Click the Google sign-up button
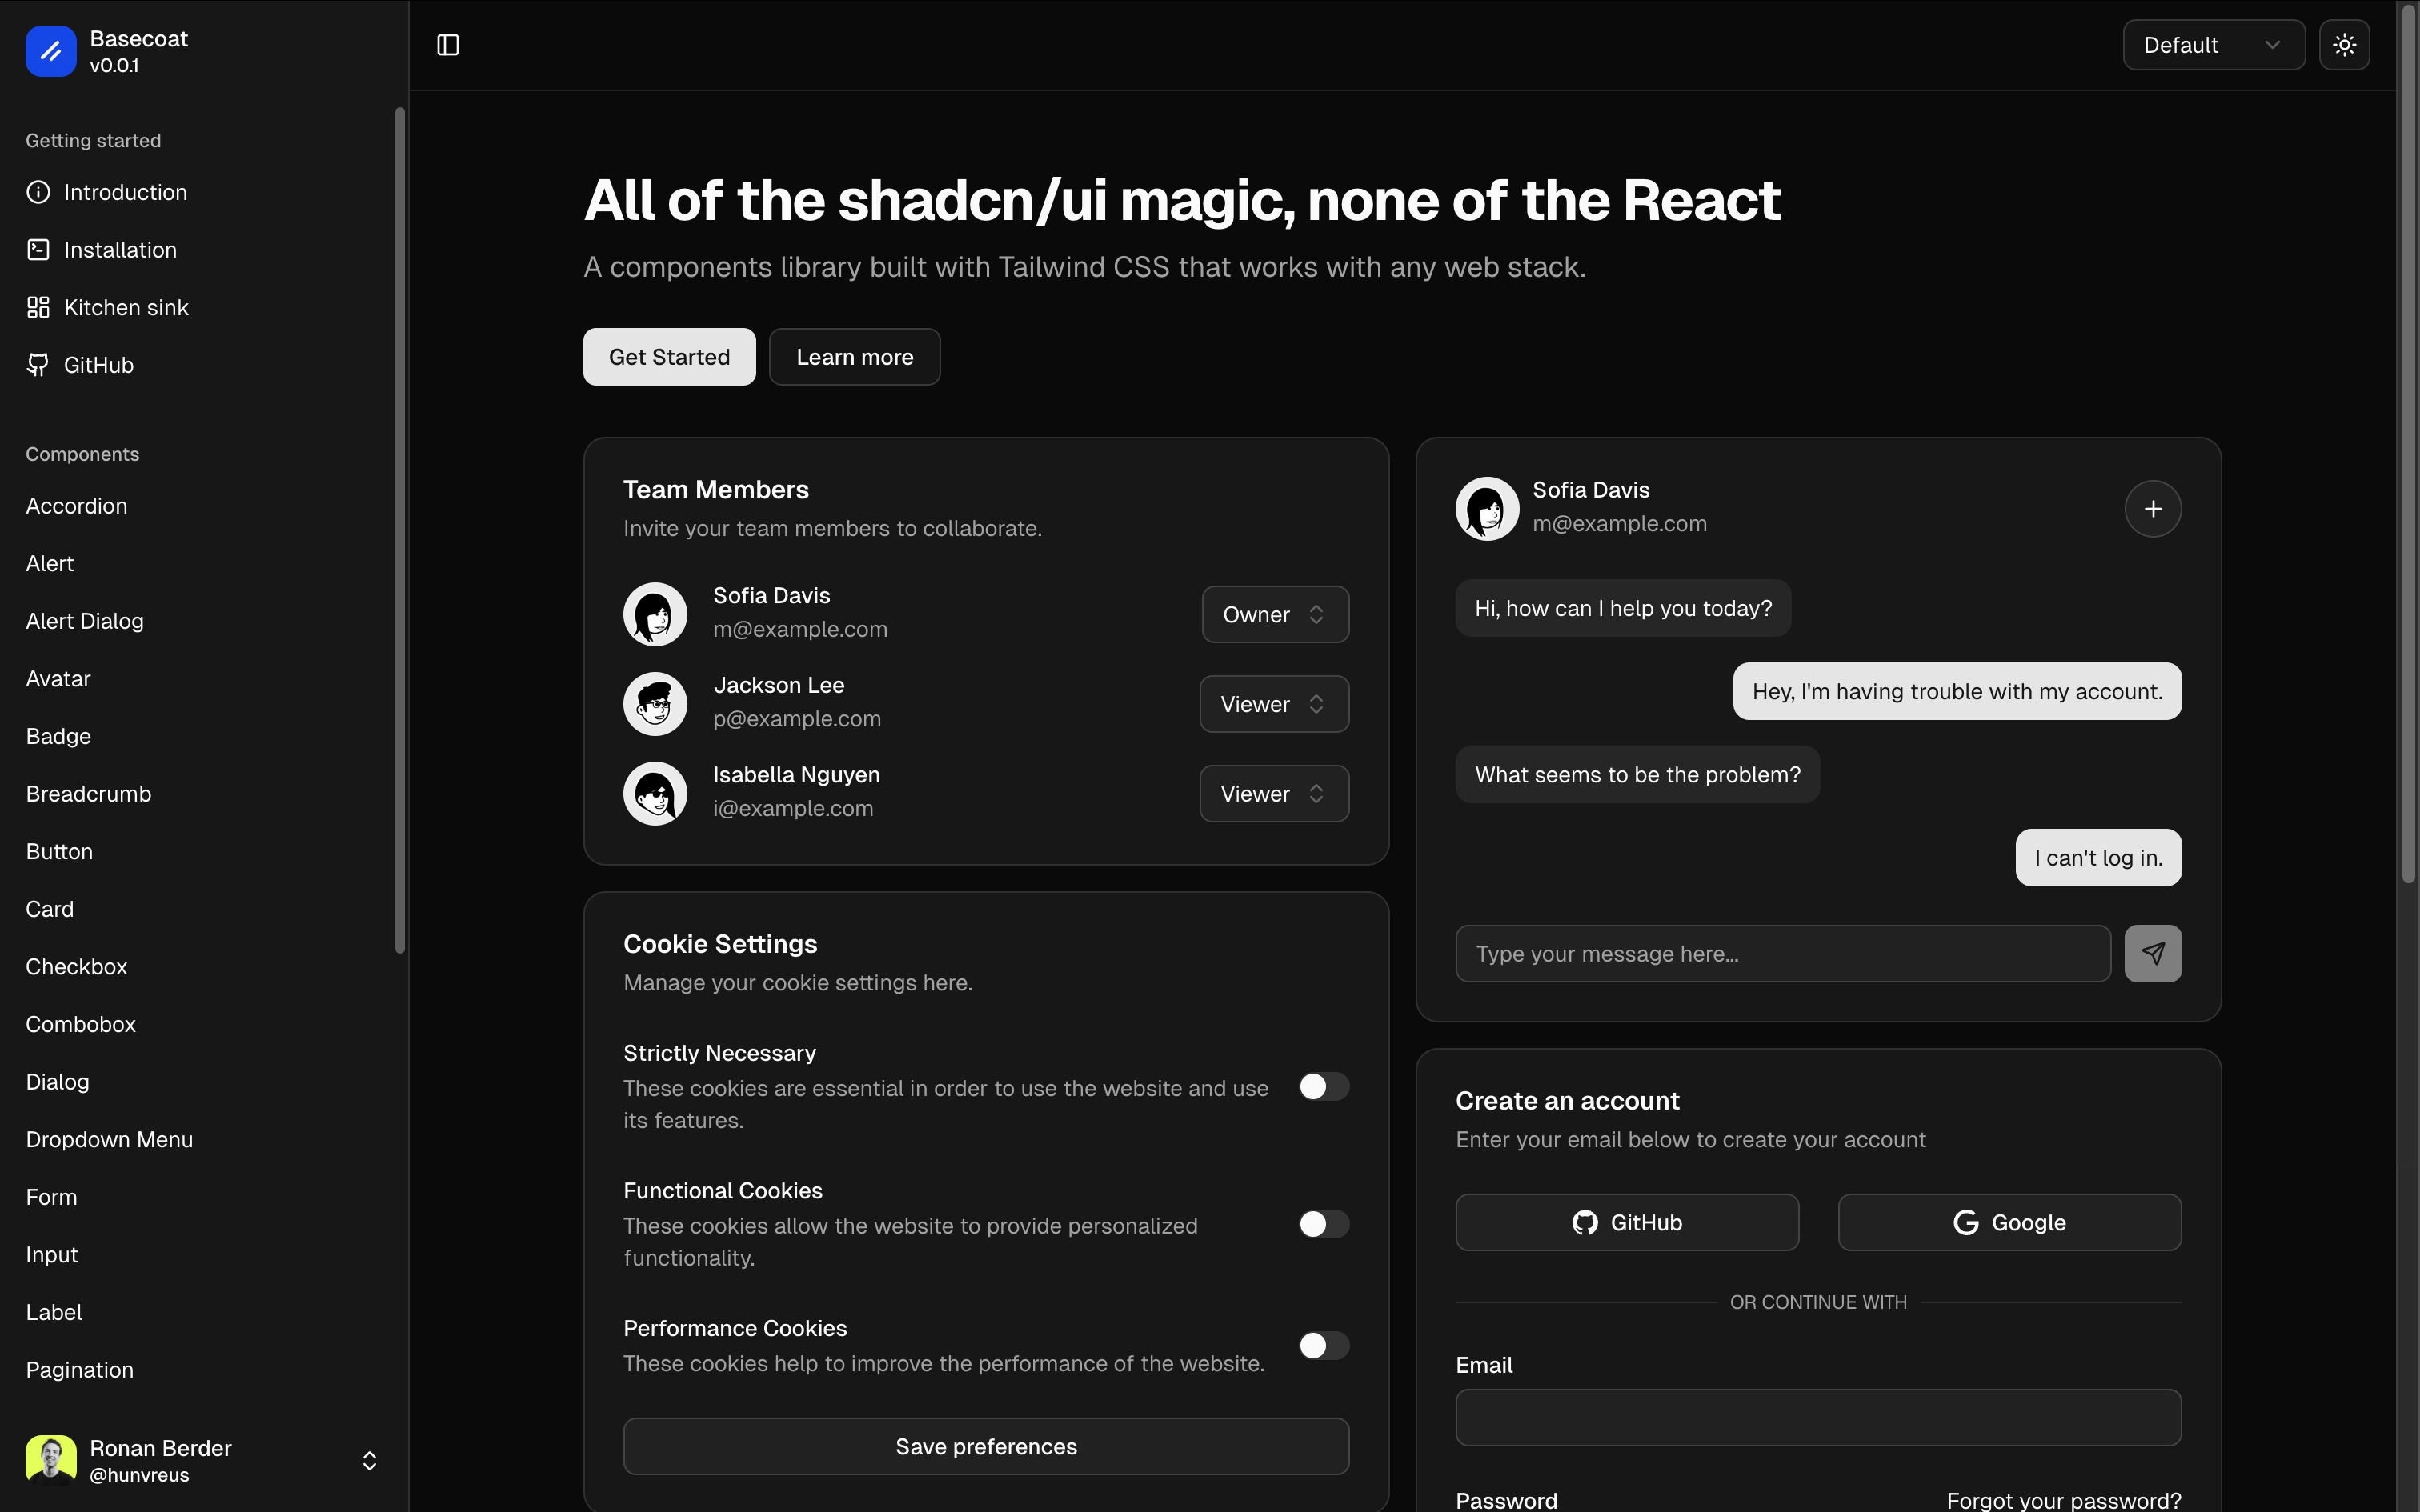This screenshot has width=2420, height=1512. point(2009,1222)
